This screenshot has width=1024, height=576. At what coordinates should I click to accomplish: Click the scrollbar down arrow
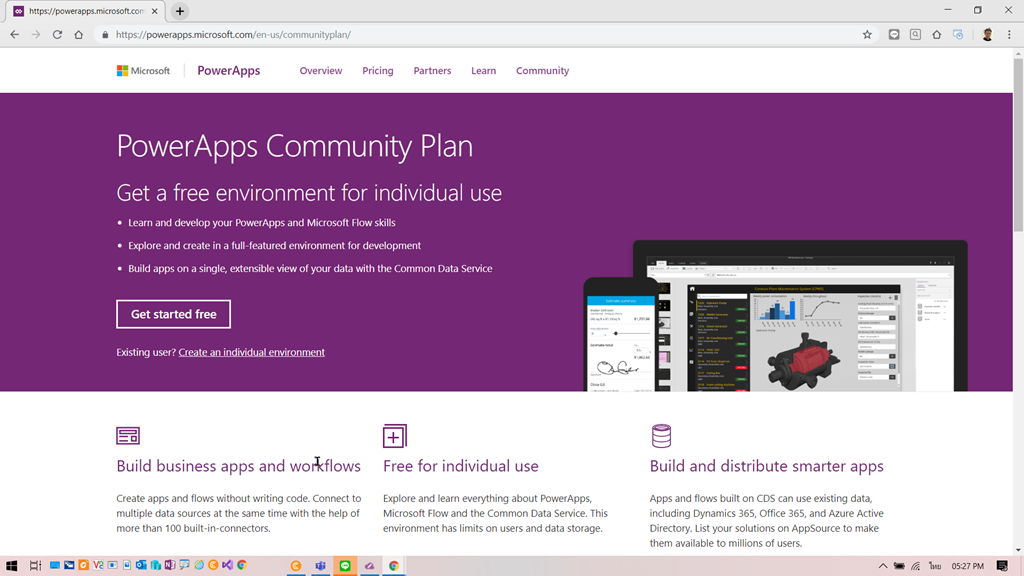1018,550
